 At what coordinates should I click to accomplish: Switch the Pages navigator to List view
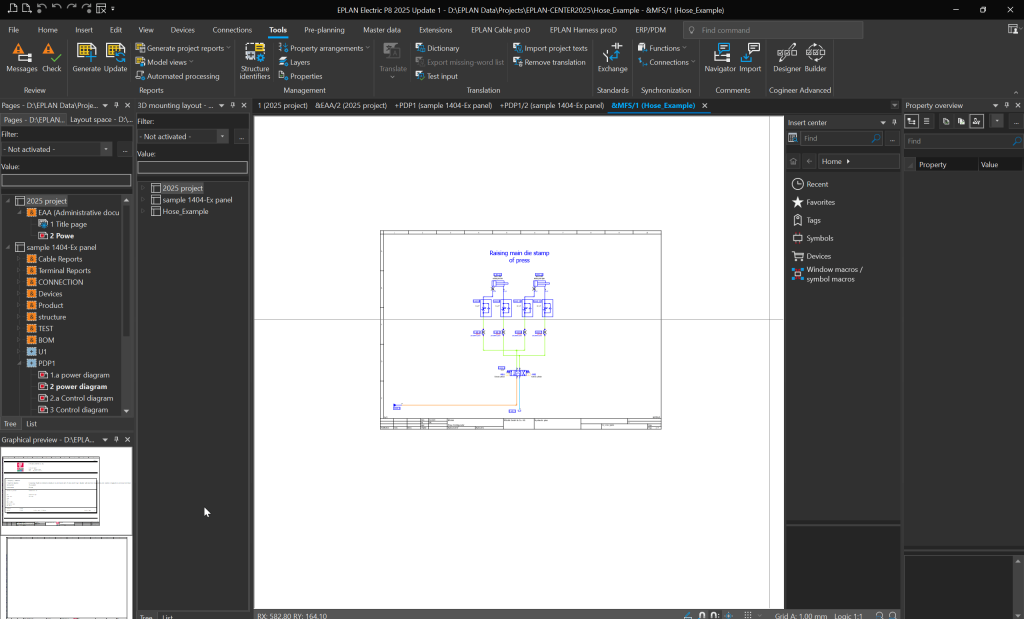pyautogui.click(x=31, y=424)
